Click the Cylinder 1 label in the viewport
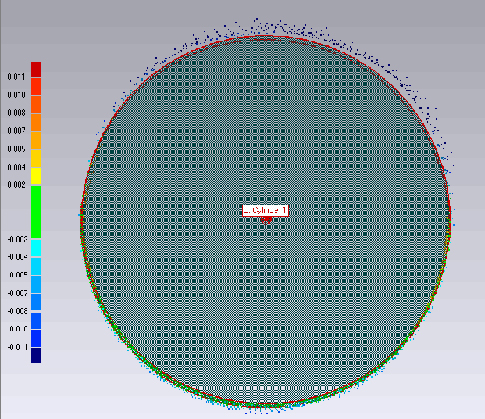Viewport: 485px width, 419px height. coord(265,211)
